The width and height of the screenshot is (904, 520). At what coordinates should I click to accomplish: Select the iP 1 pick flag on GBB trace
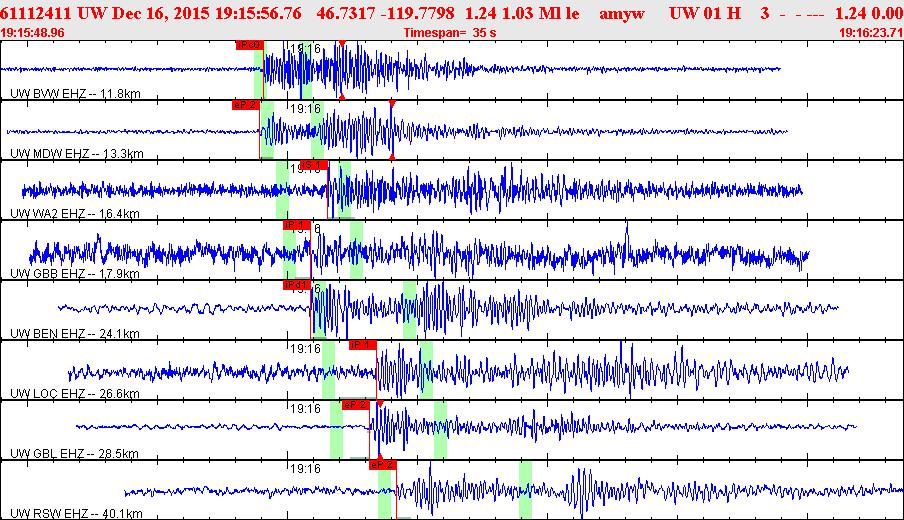click(297, 225)
